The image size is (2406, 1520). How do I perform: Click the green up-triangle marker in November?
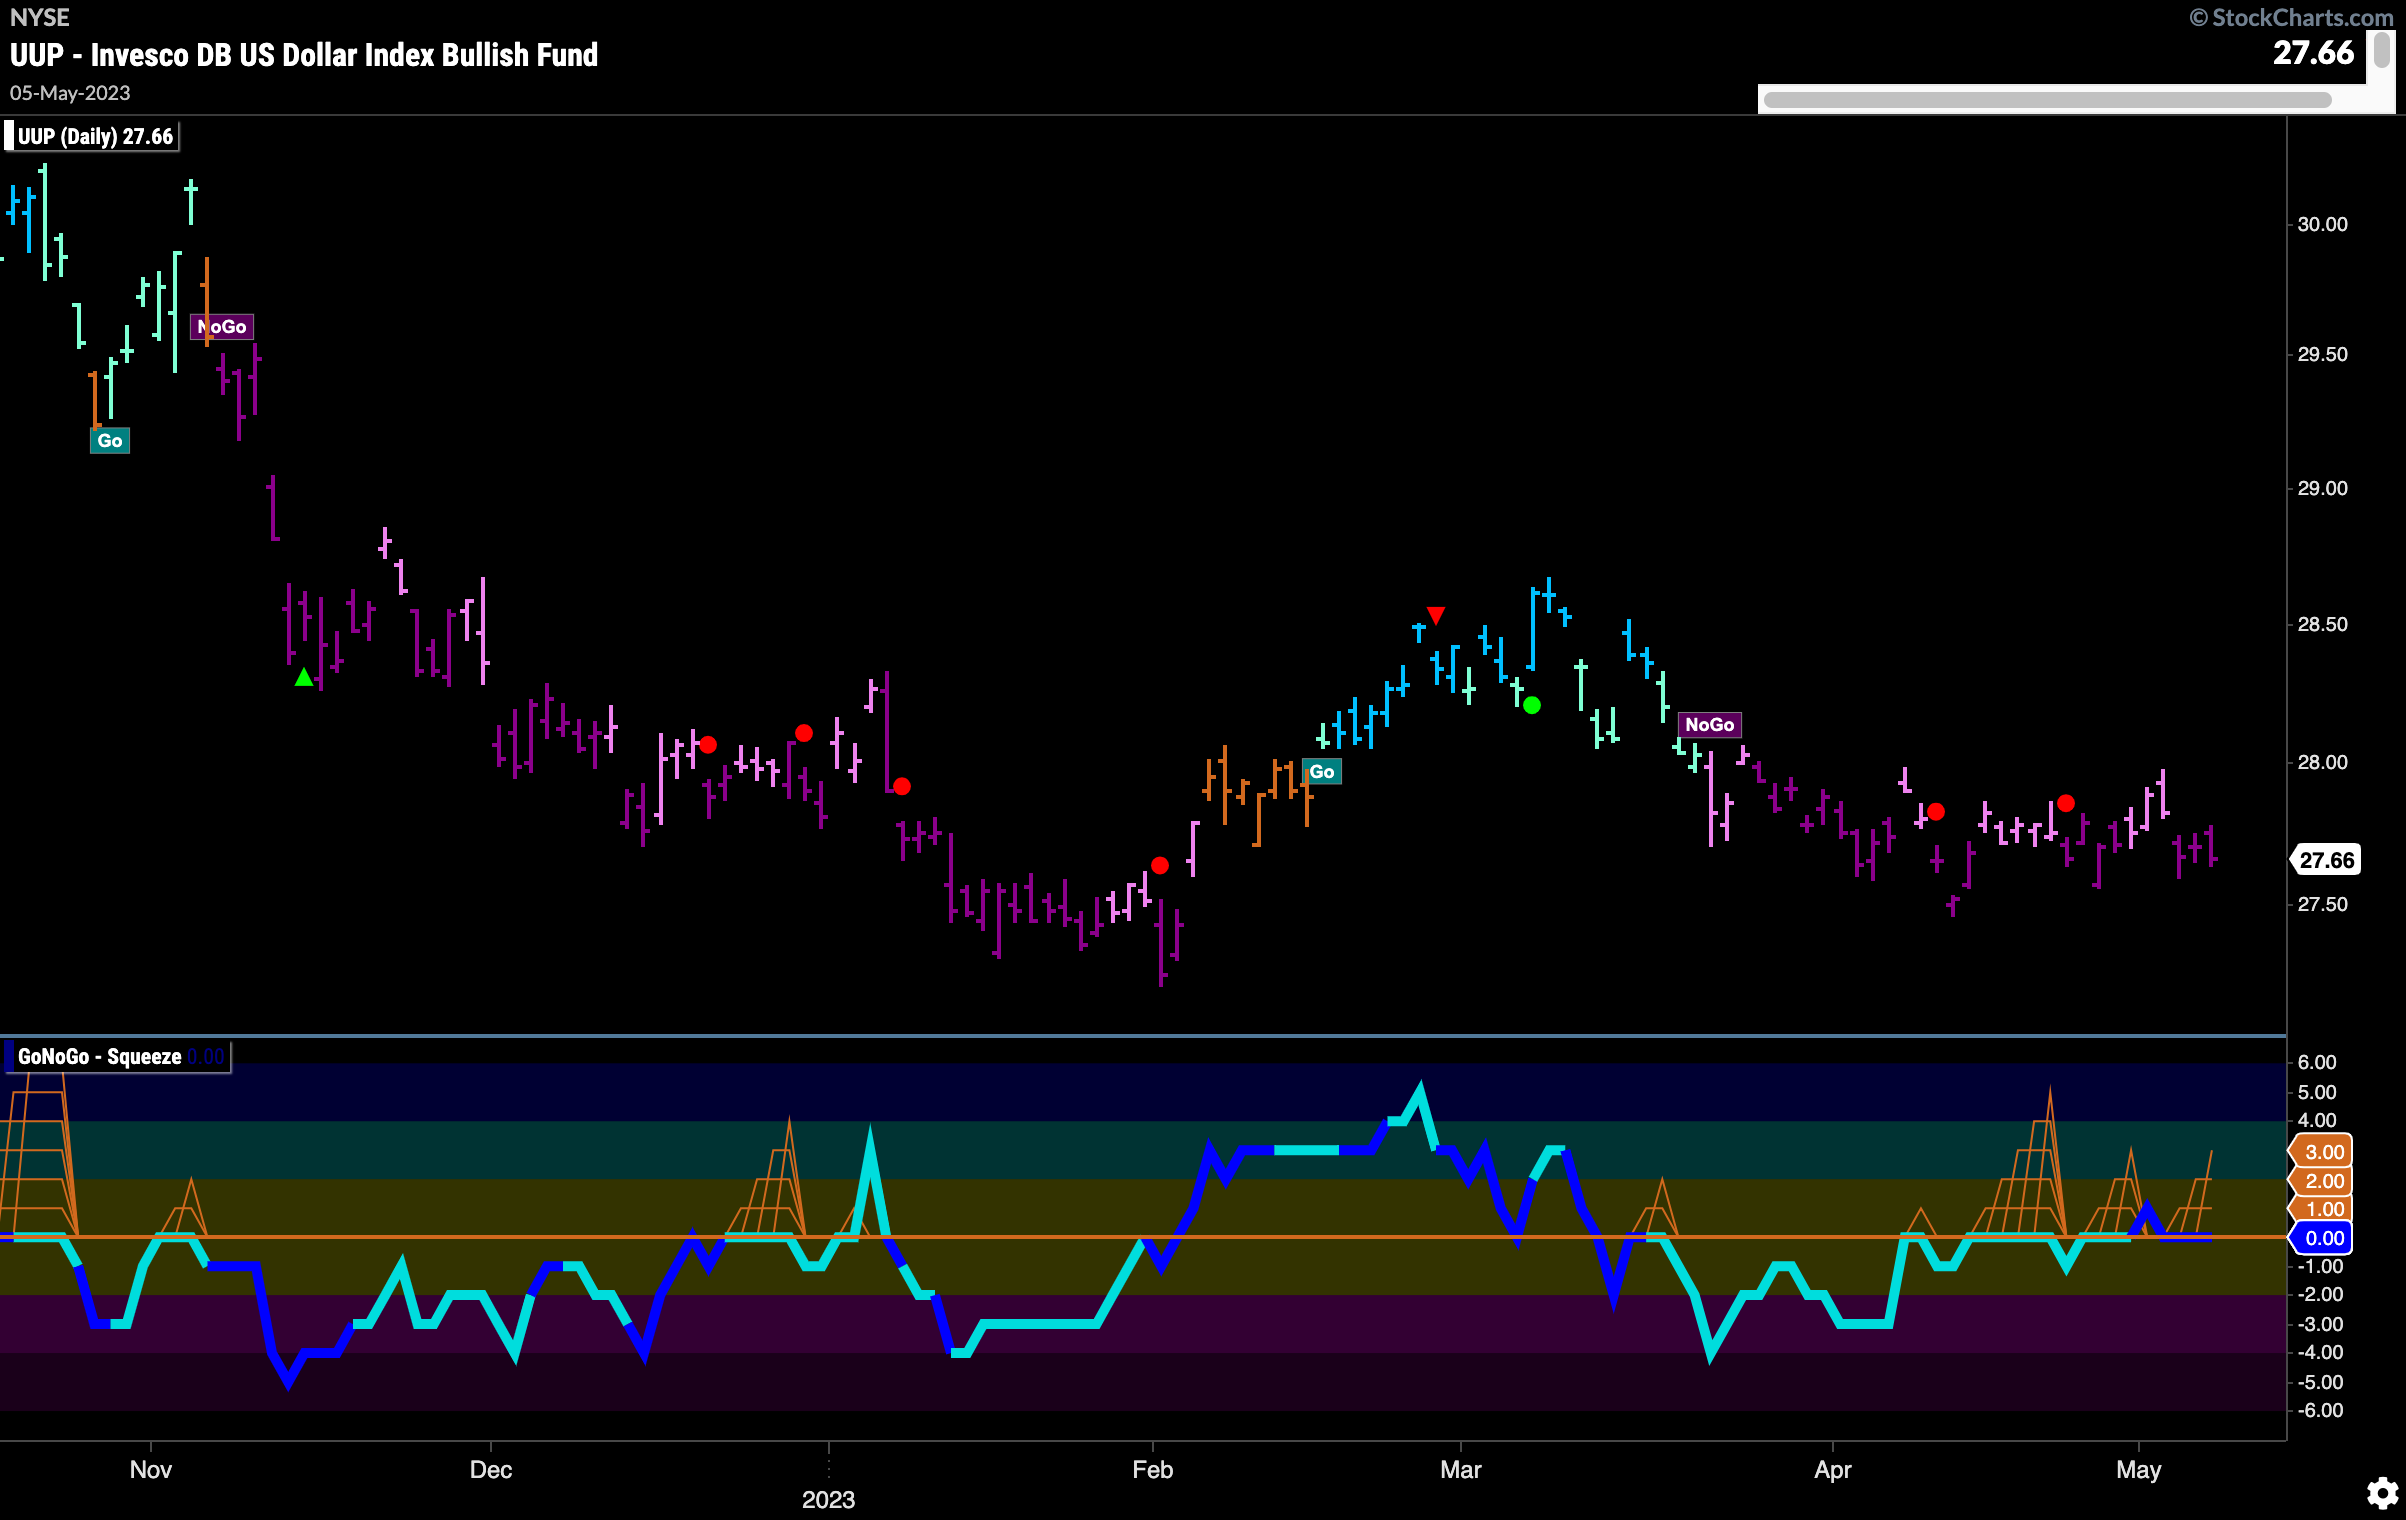coord(304,677)
